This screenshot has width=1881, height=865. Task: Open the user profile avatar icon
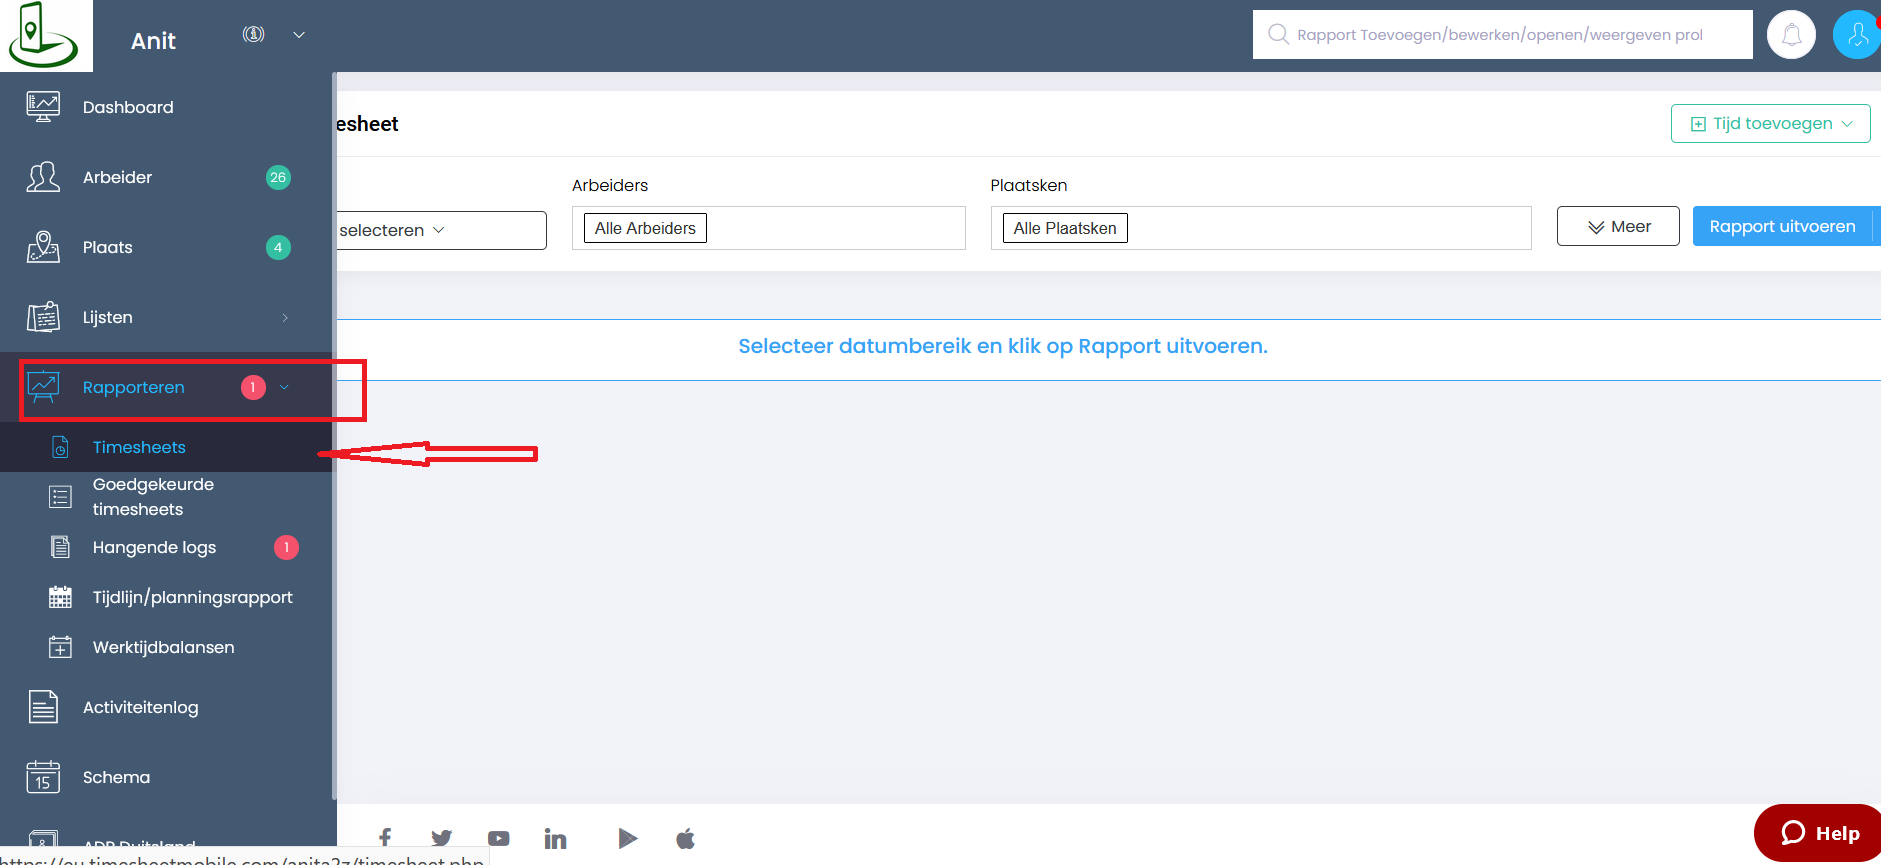(x=1856, y=35)
